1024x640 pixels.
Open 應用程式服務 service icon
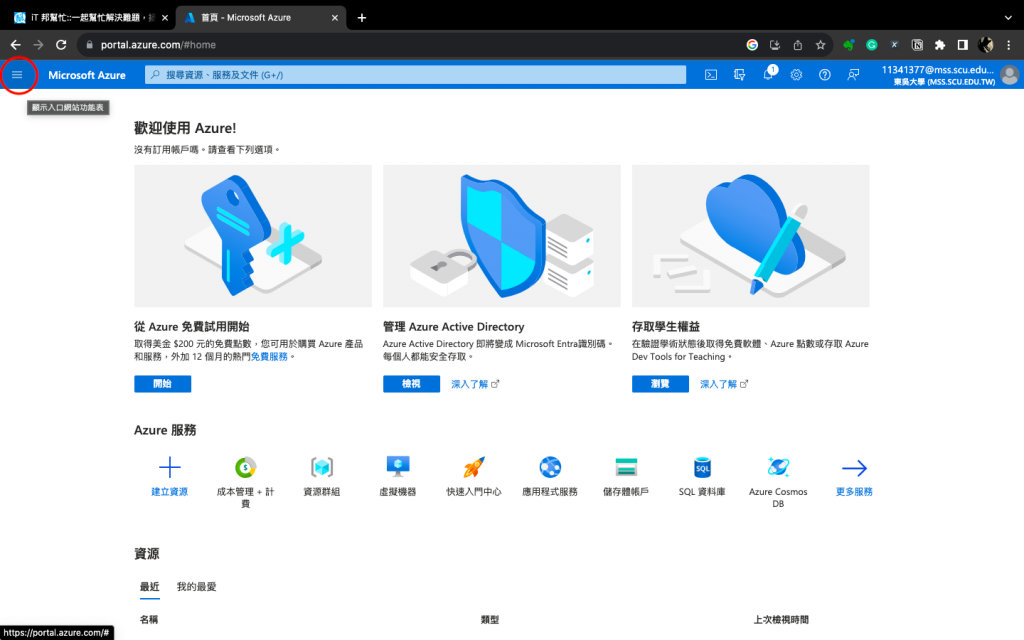pos(550,468)
